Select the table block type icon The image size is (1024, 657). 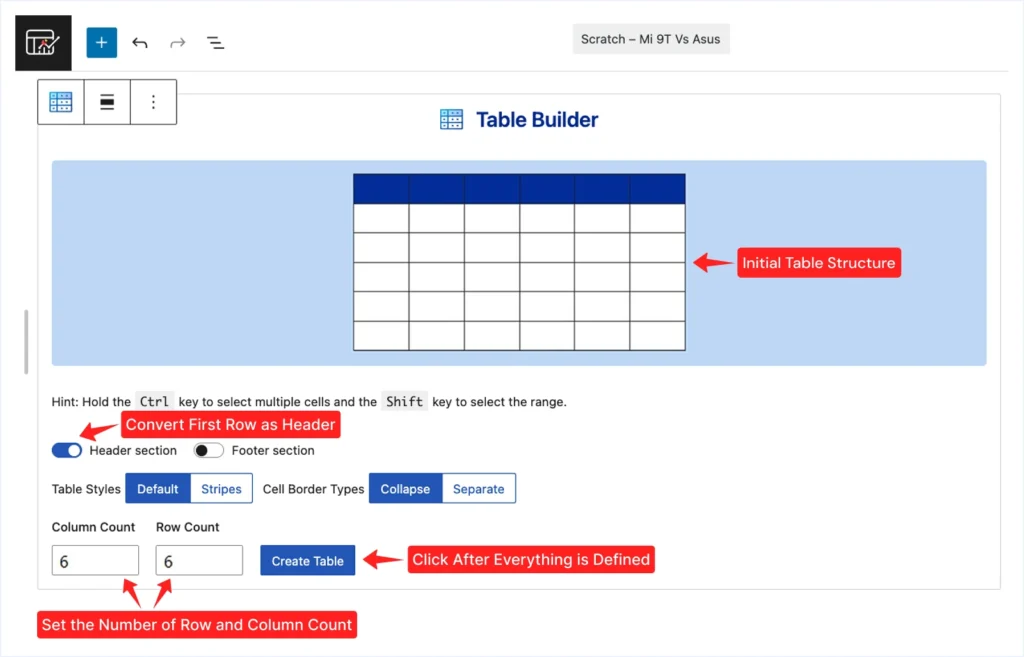pos(61,102)
